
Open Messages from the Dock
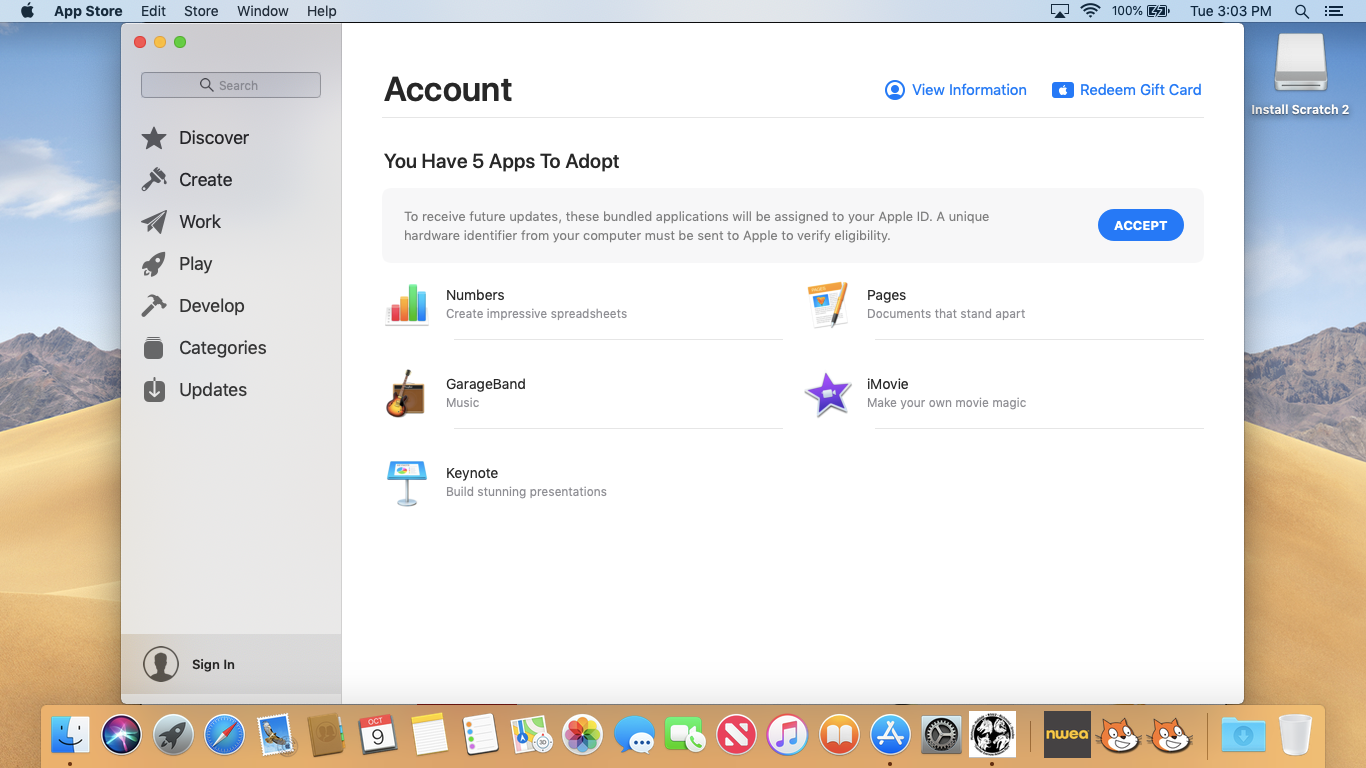point(634,736)
